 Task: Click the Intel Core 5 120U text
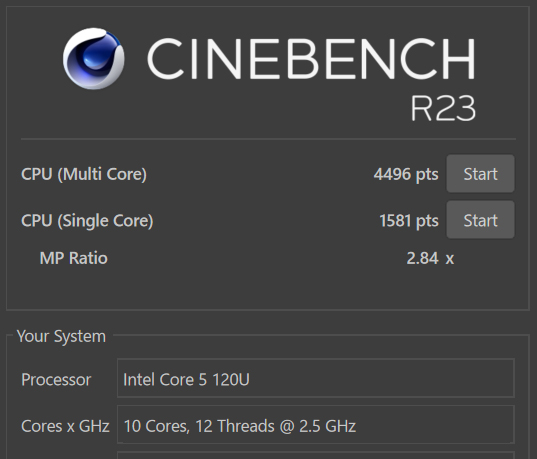[186, 380]
